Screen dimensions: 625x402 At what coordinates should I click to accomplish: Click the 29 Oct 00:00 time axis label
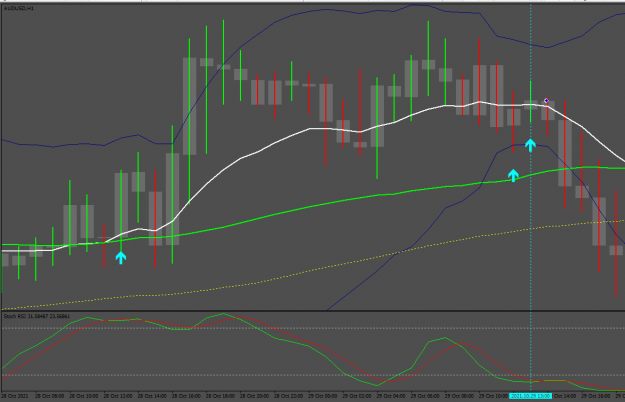[x=323, y=396]
